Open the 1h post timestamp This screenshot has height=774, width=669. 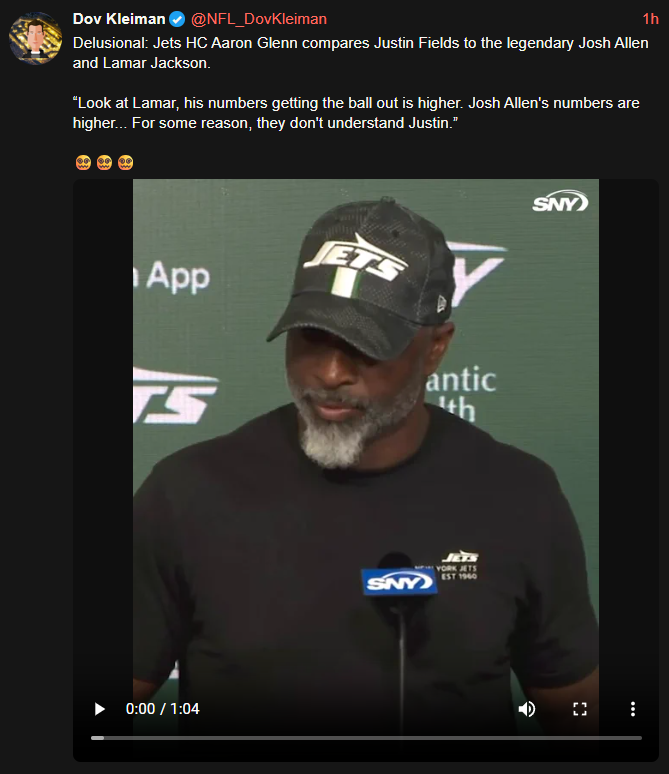coord(651,19)
